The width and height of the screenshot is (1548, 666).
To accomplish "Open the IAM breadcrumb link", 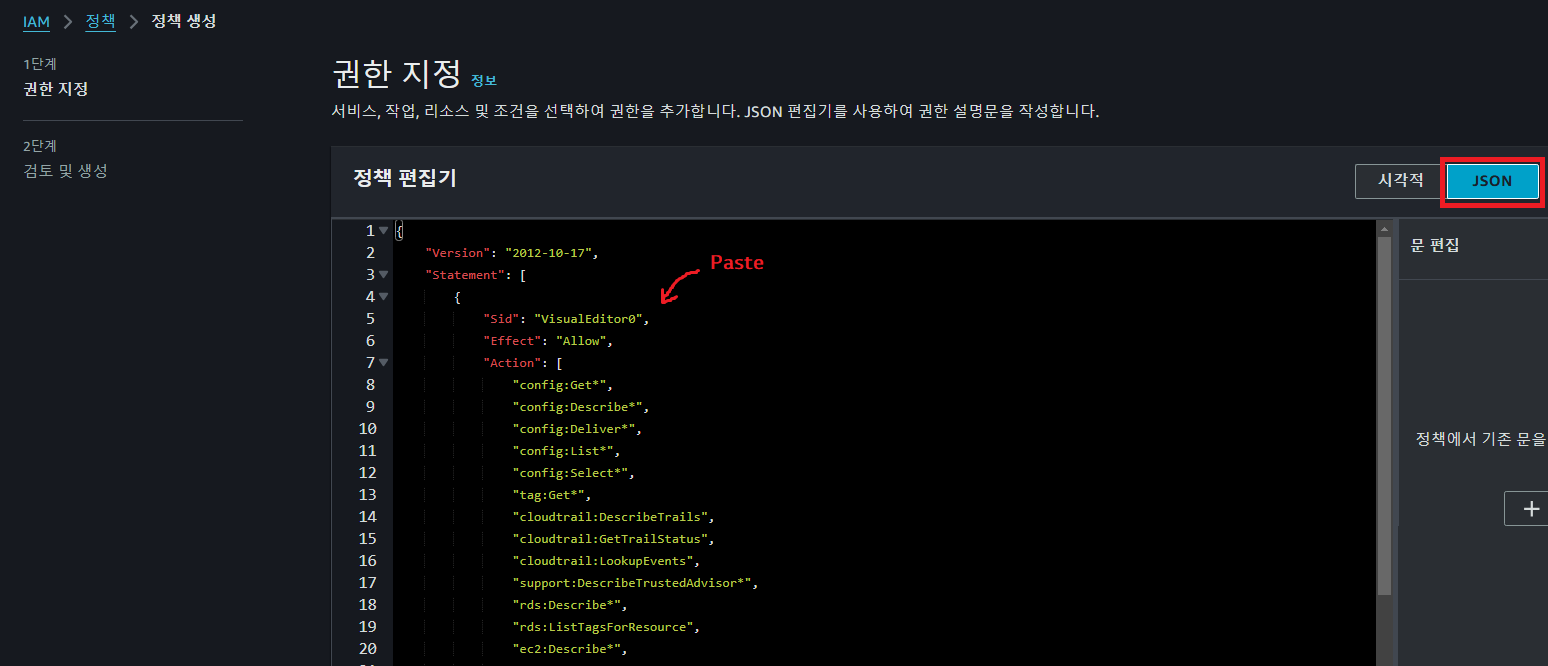I will click(x=36, y=21).
